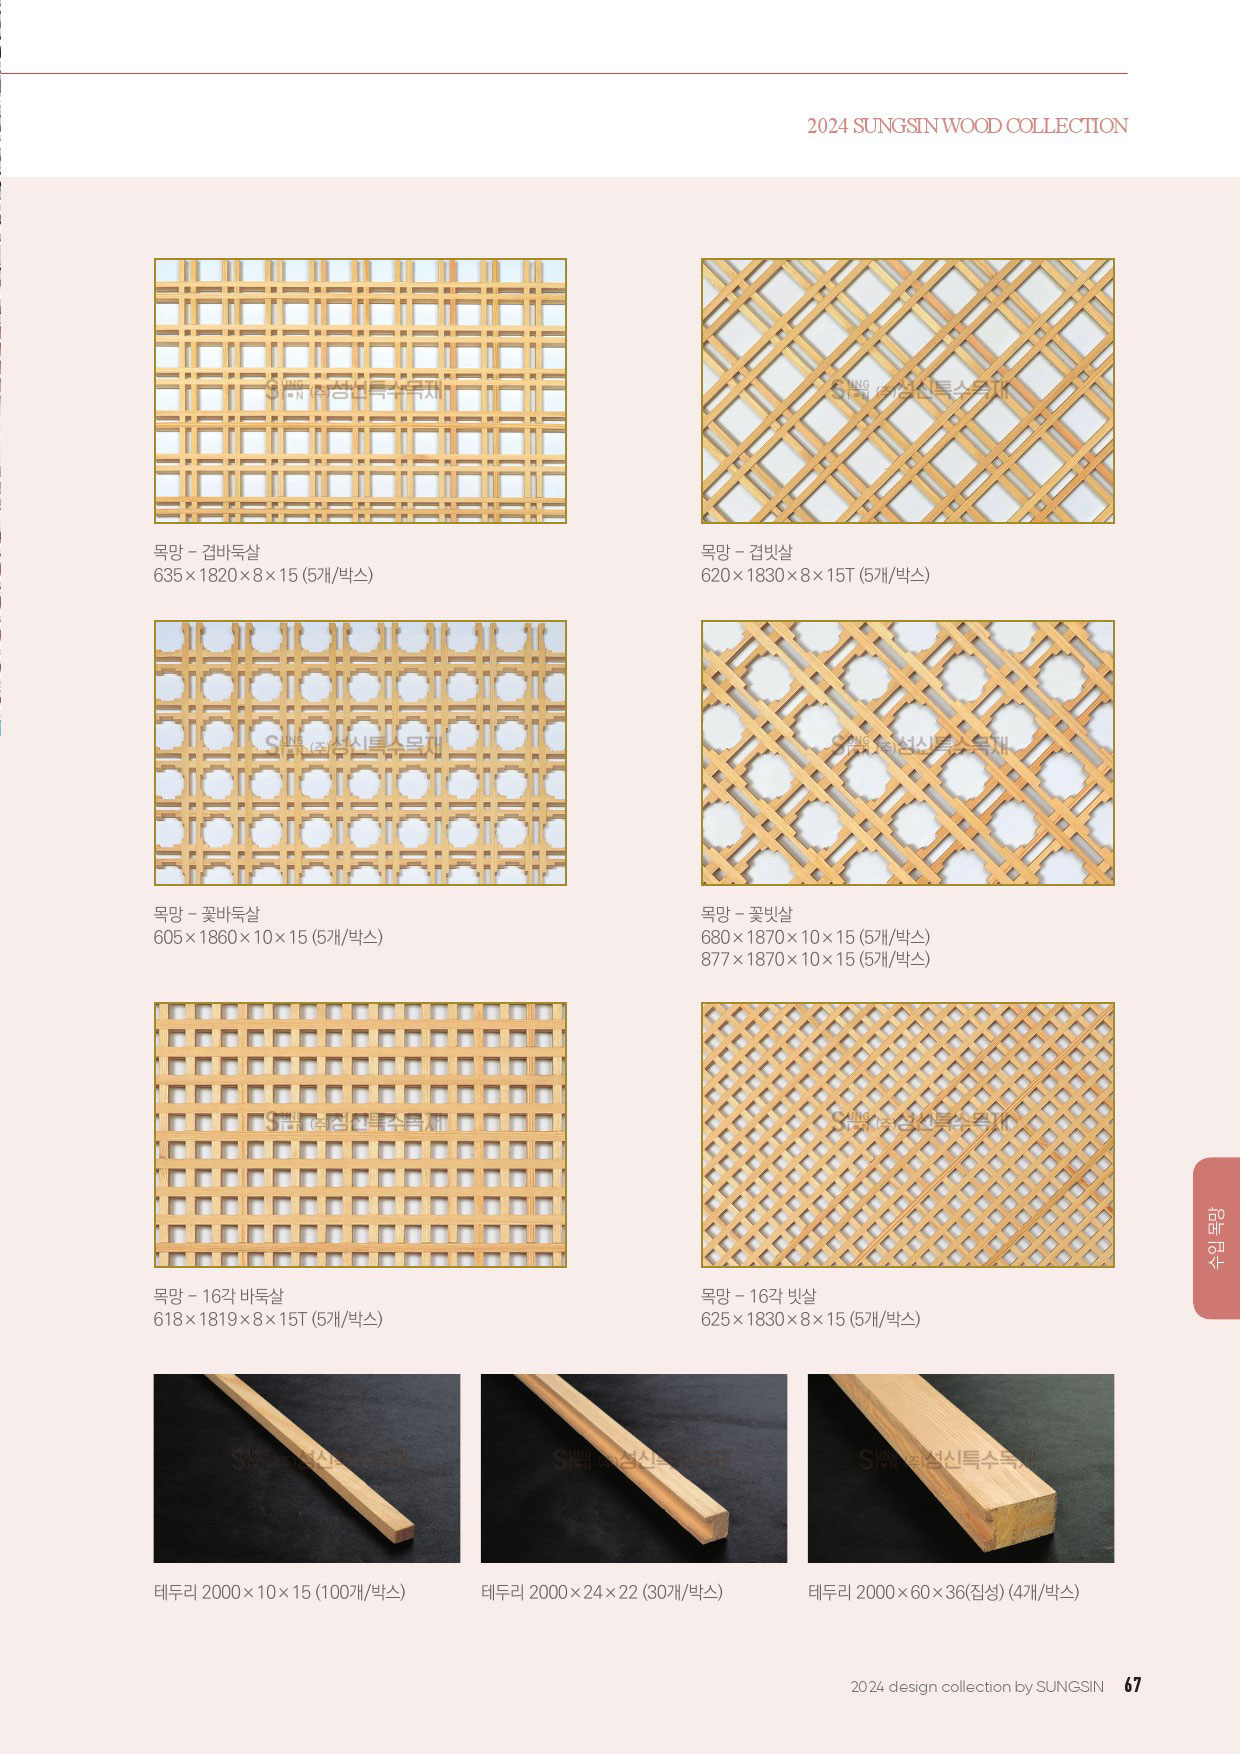Click the footer design collection by SUNGSIN text
This screenshot has width=1240, height=1754.
(977, 1686)
